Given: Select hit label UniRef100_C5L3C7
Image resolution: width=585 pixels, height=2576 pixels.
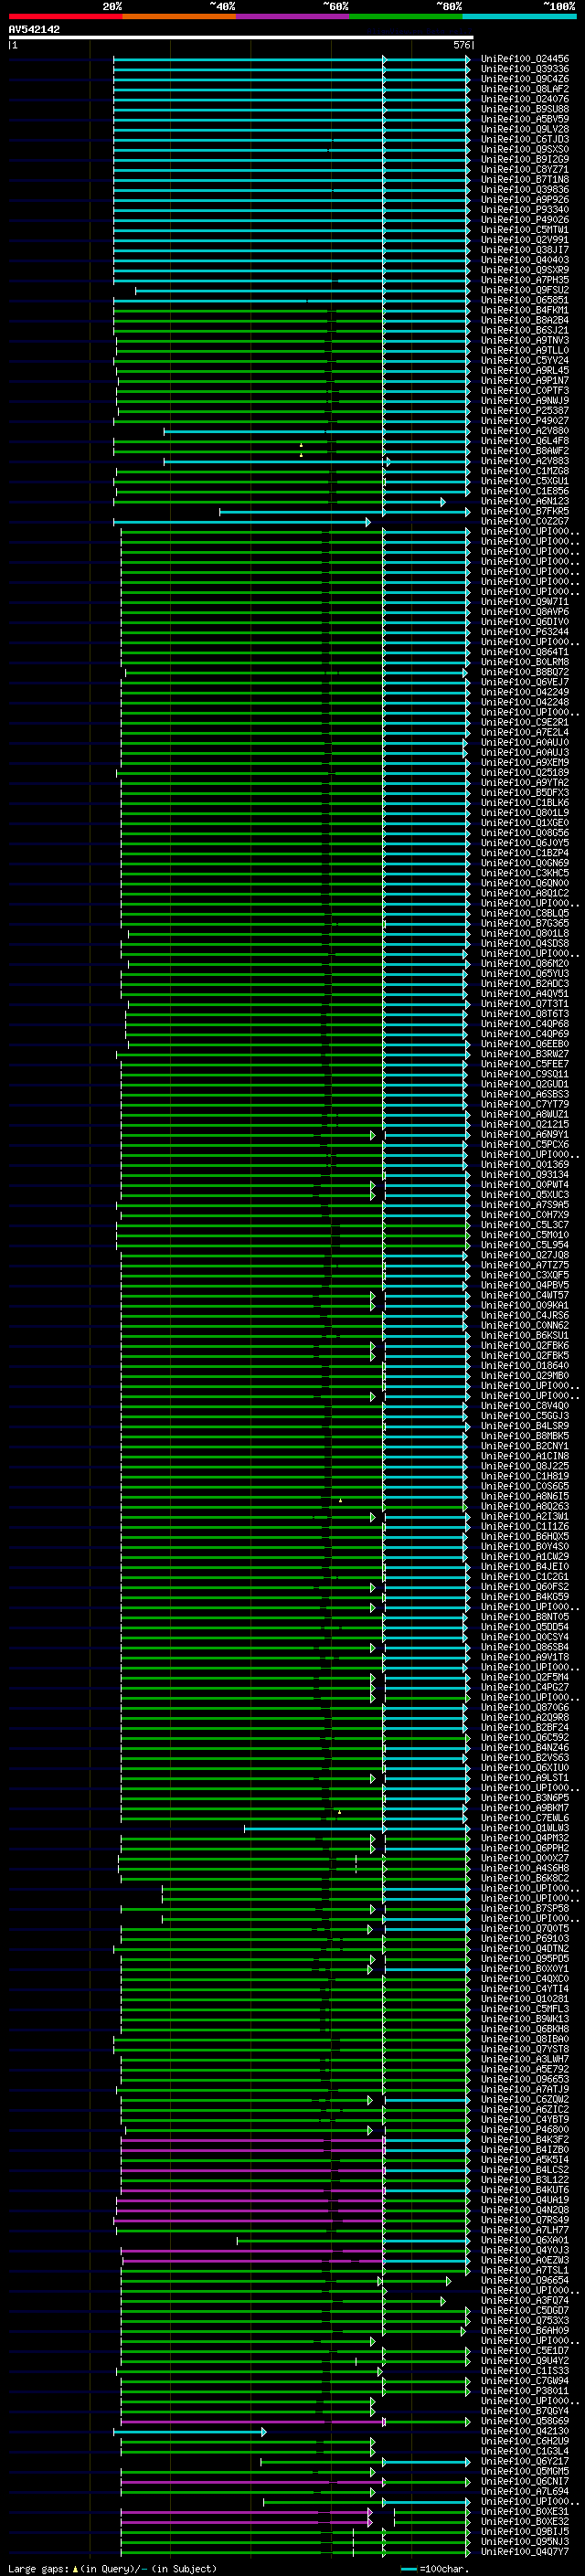Looking at the screenshot, I should [525, 1224].
